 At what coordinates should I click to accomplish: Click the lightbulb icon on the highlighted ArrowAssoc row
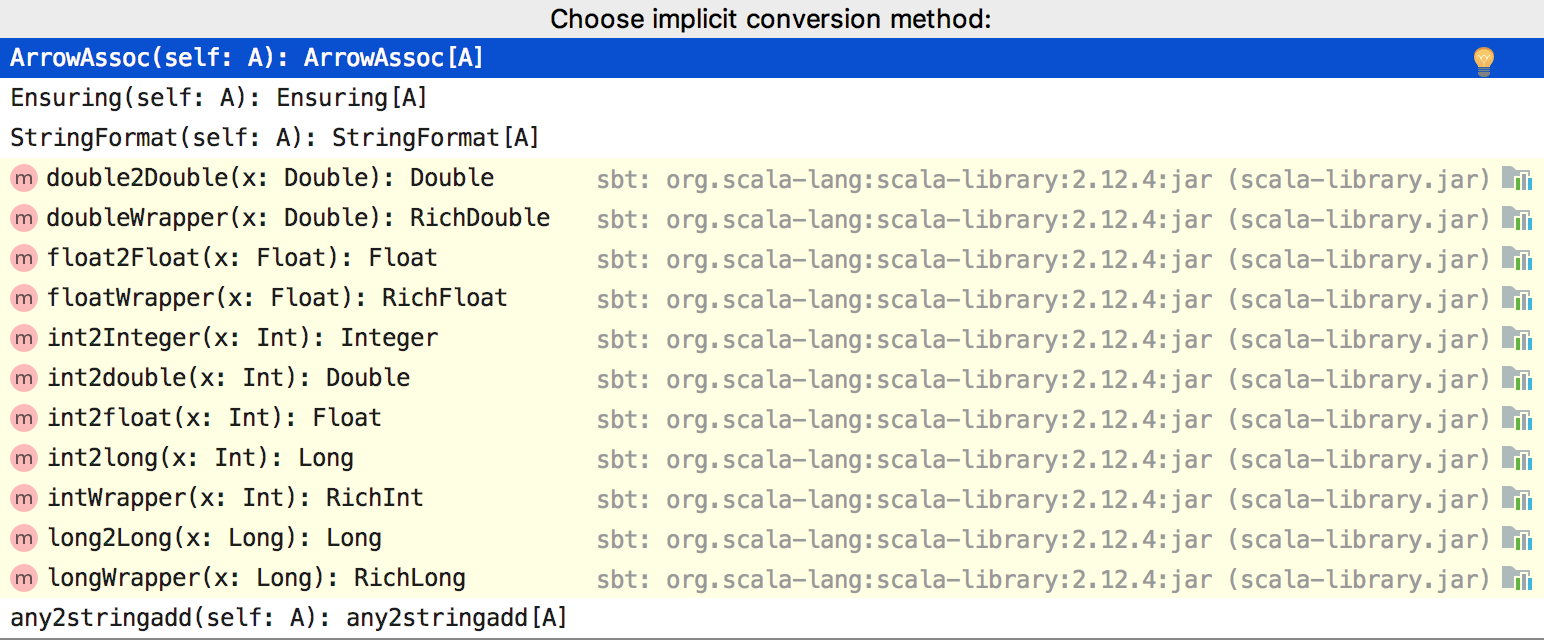pyautogui.click(x=1483, y=58)
